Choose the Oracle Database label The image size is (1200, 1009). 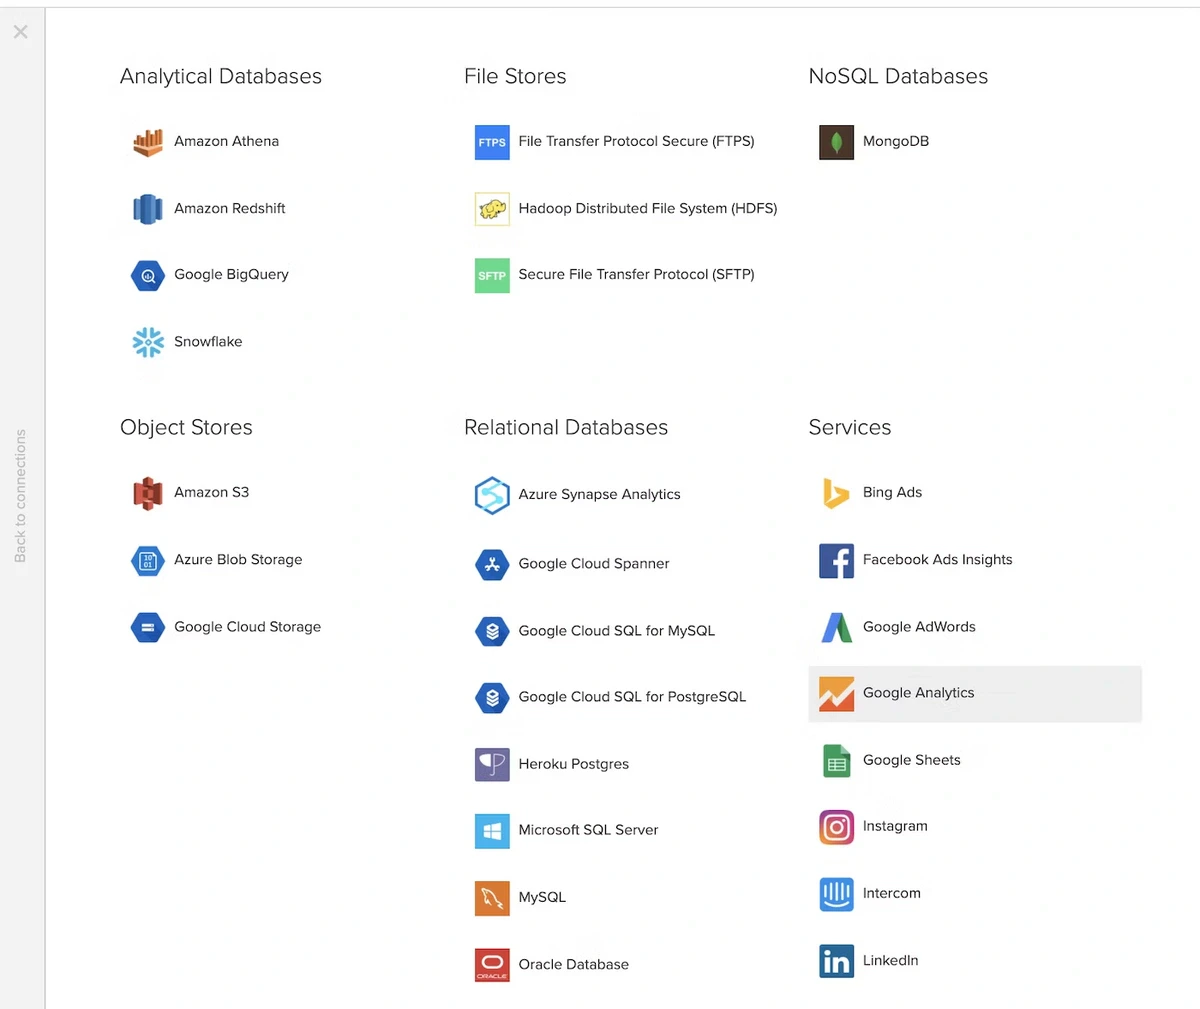coord(573,965)
